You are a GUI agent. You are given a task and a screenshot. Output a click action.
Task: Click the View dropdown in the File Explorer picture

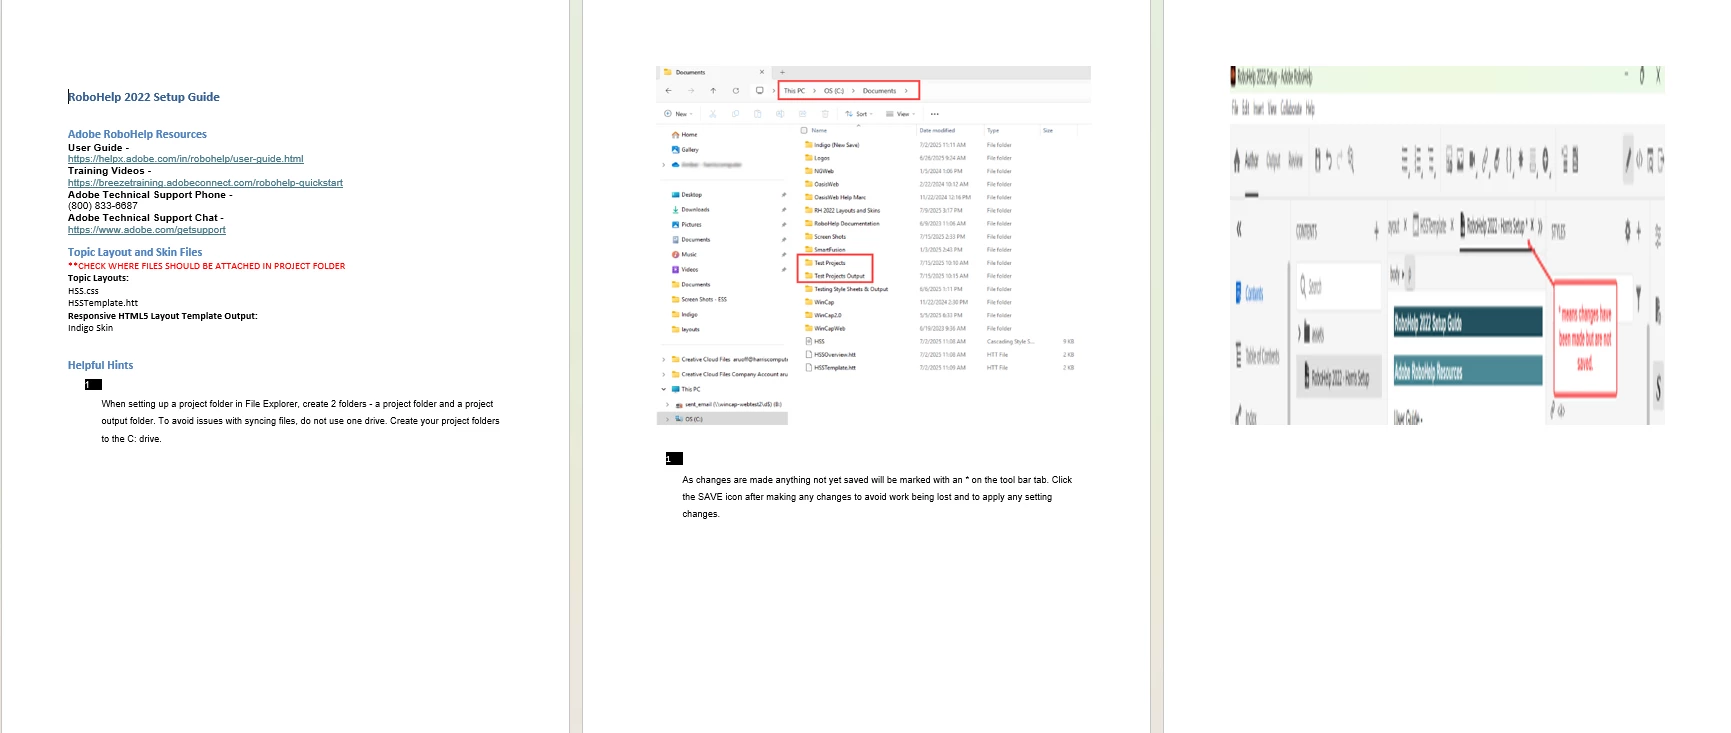901,114
